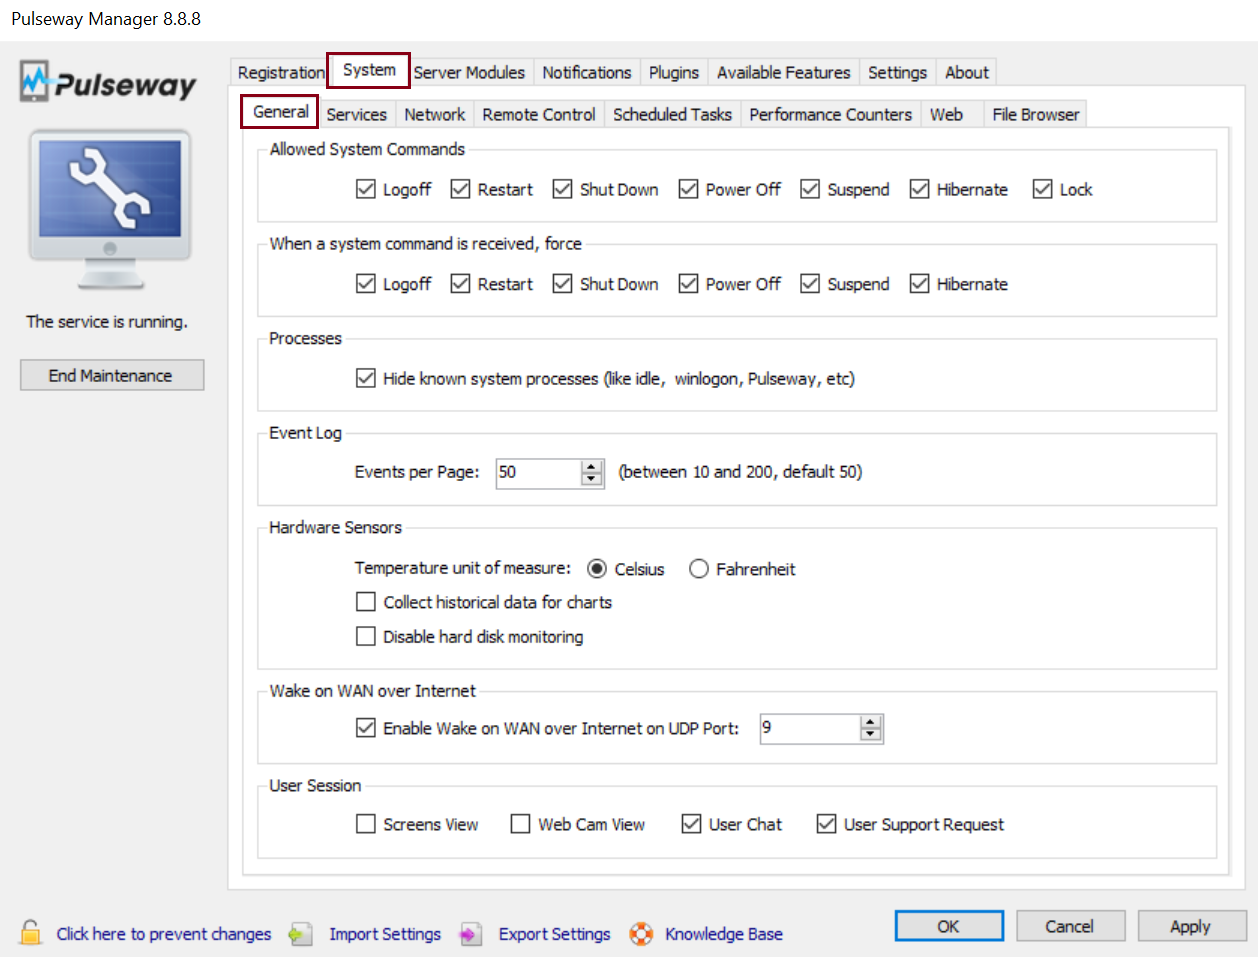Increase Events per Page with up arrow

[x=592, y=466]
